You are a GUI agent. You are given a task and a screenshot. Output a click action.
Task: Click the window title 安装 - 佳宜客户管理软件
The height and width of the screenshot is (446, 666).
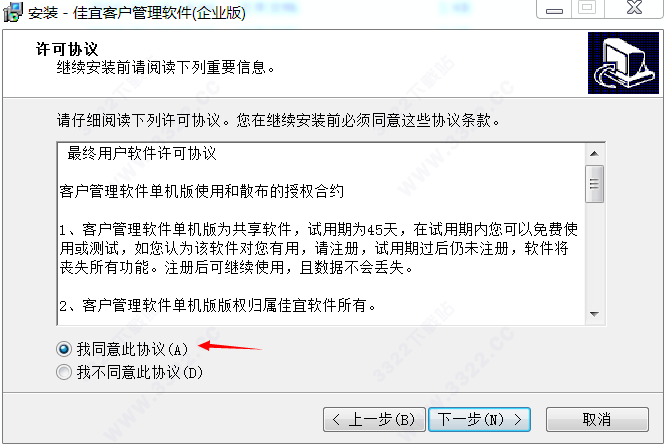(137, 13)
